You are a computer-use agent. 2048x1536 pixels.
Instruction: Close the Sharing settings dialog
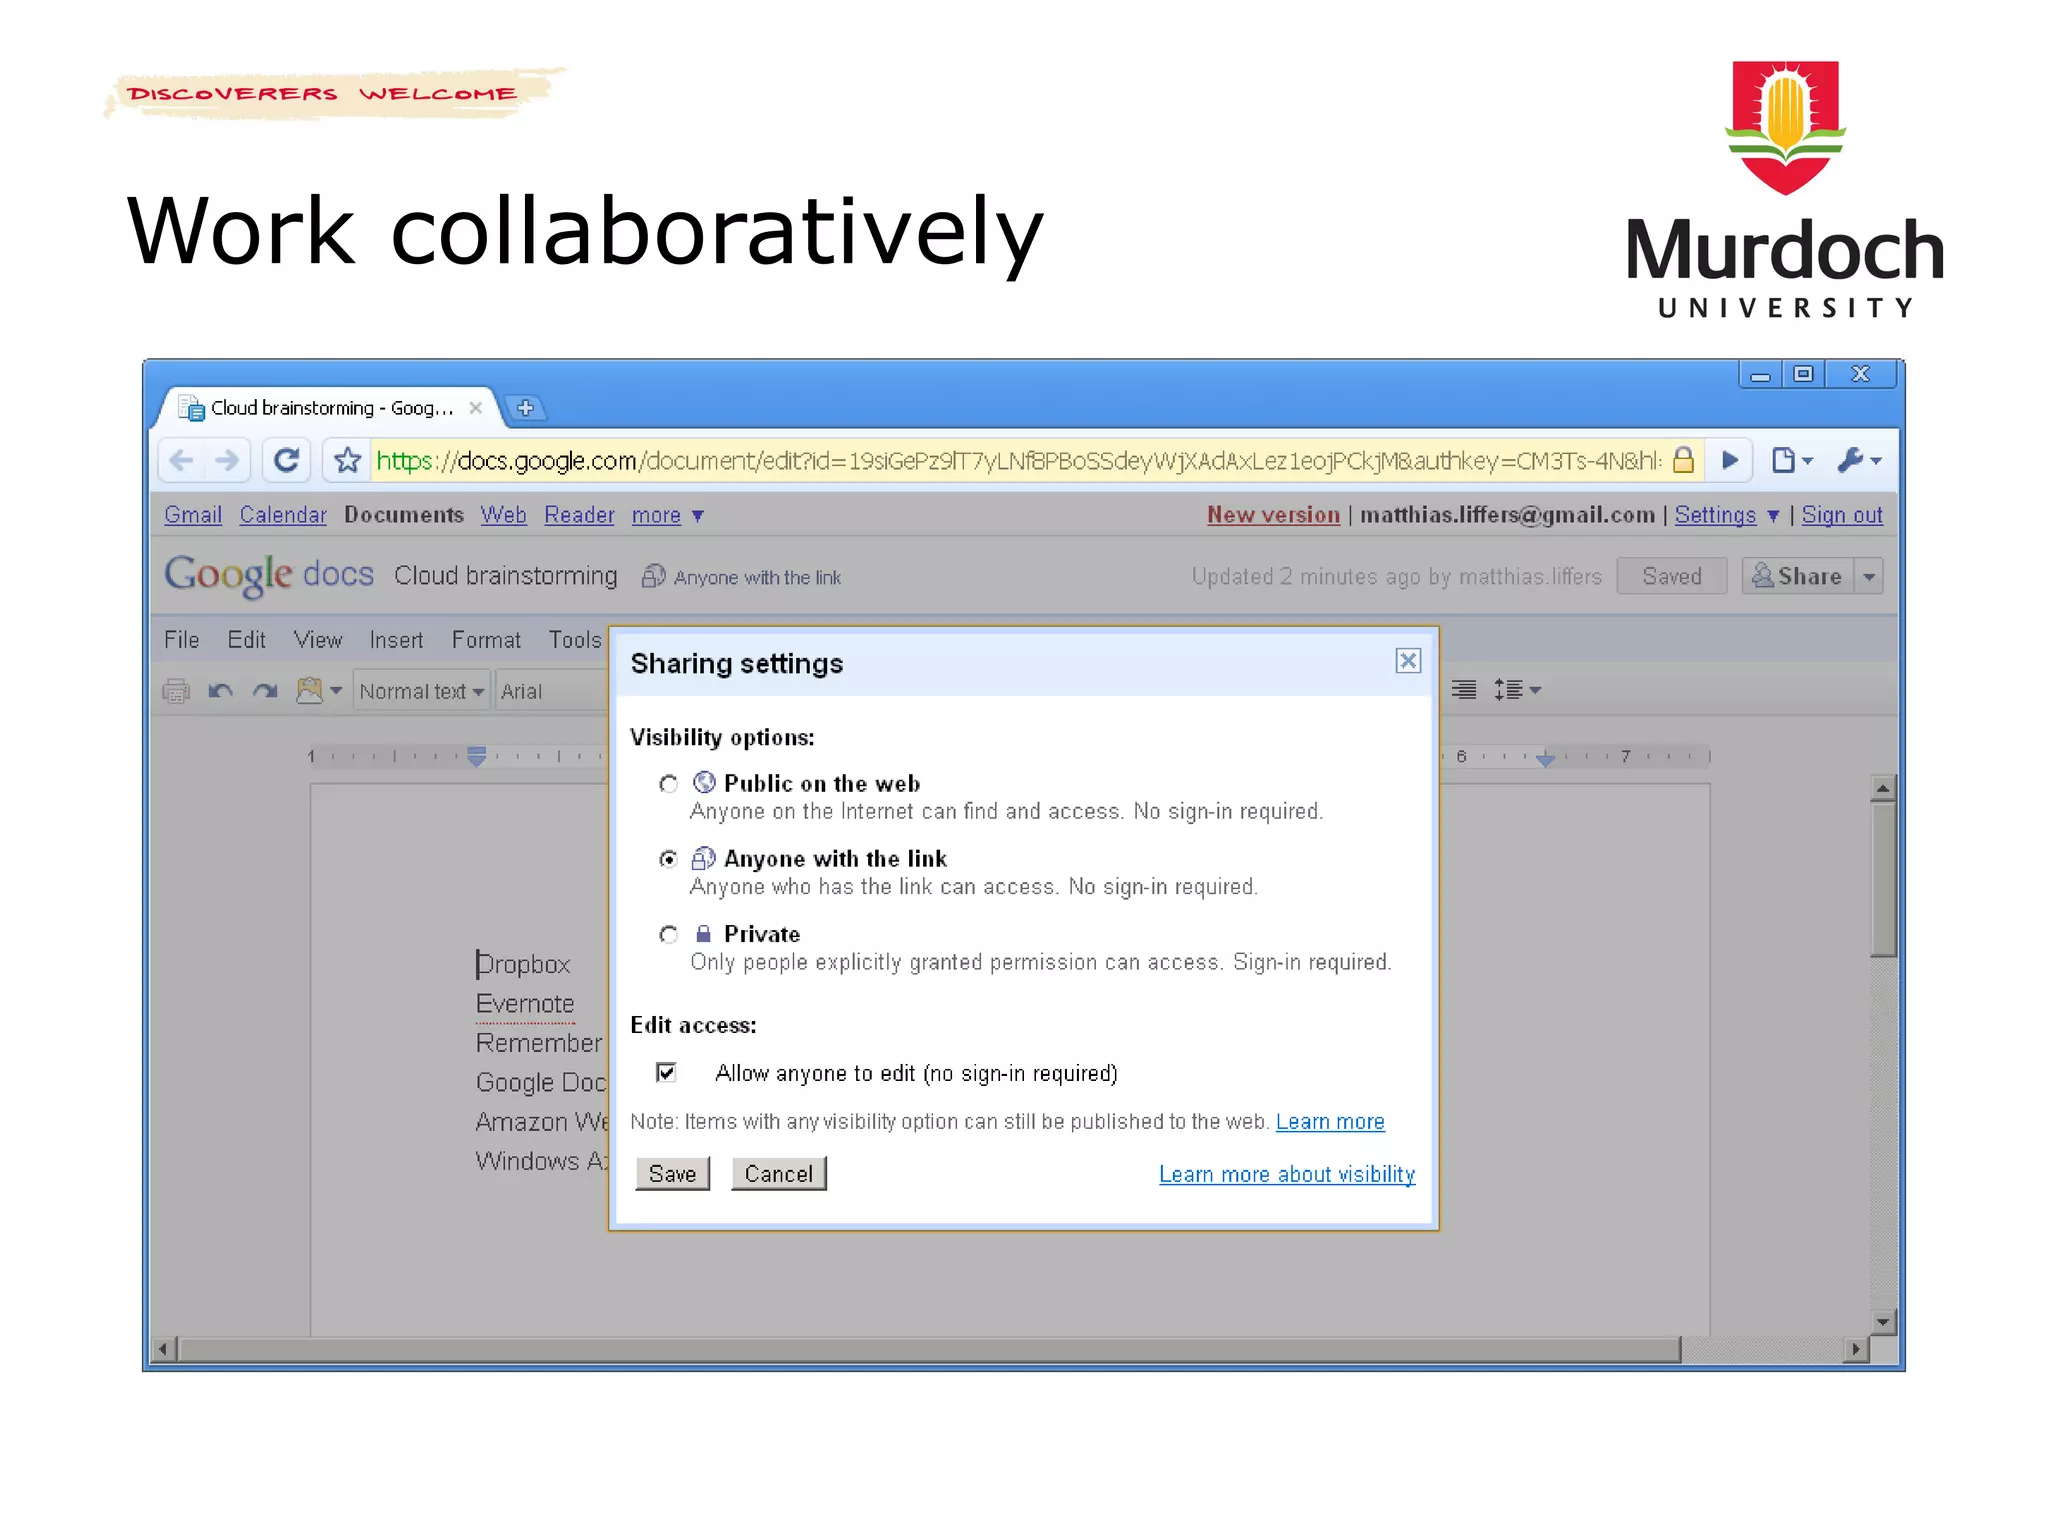pyautogui.click(x=1408, y=661)
